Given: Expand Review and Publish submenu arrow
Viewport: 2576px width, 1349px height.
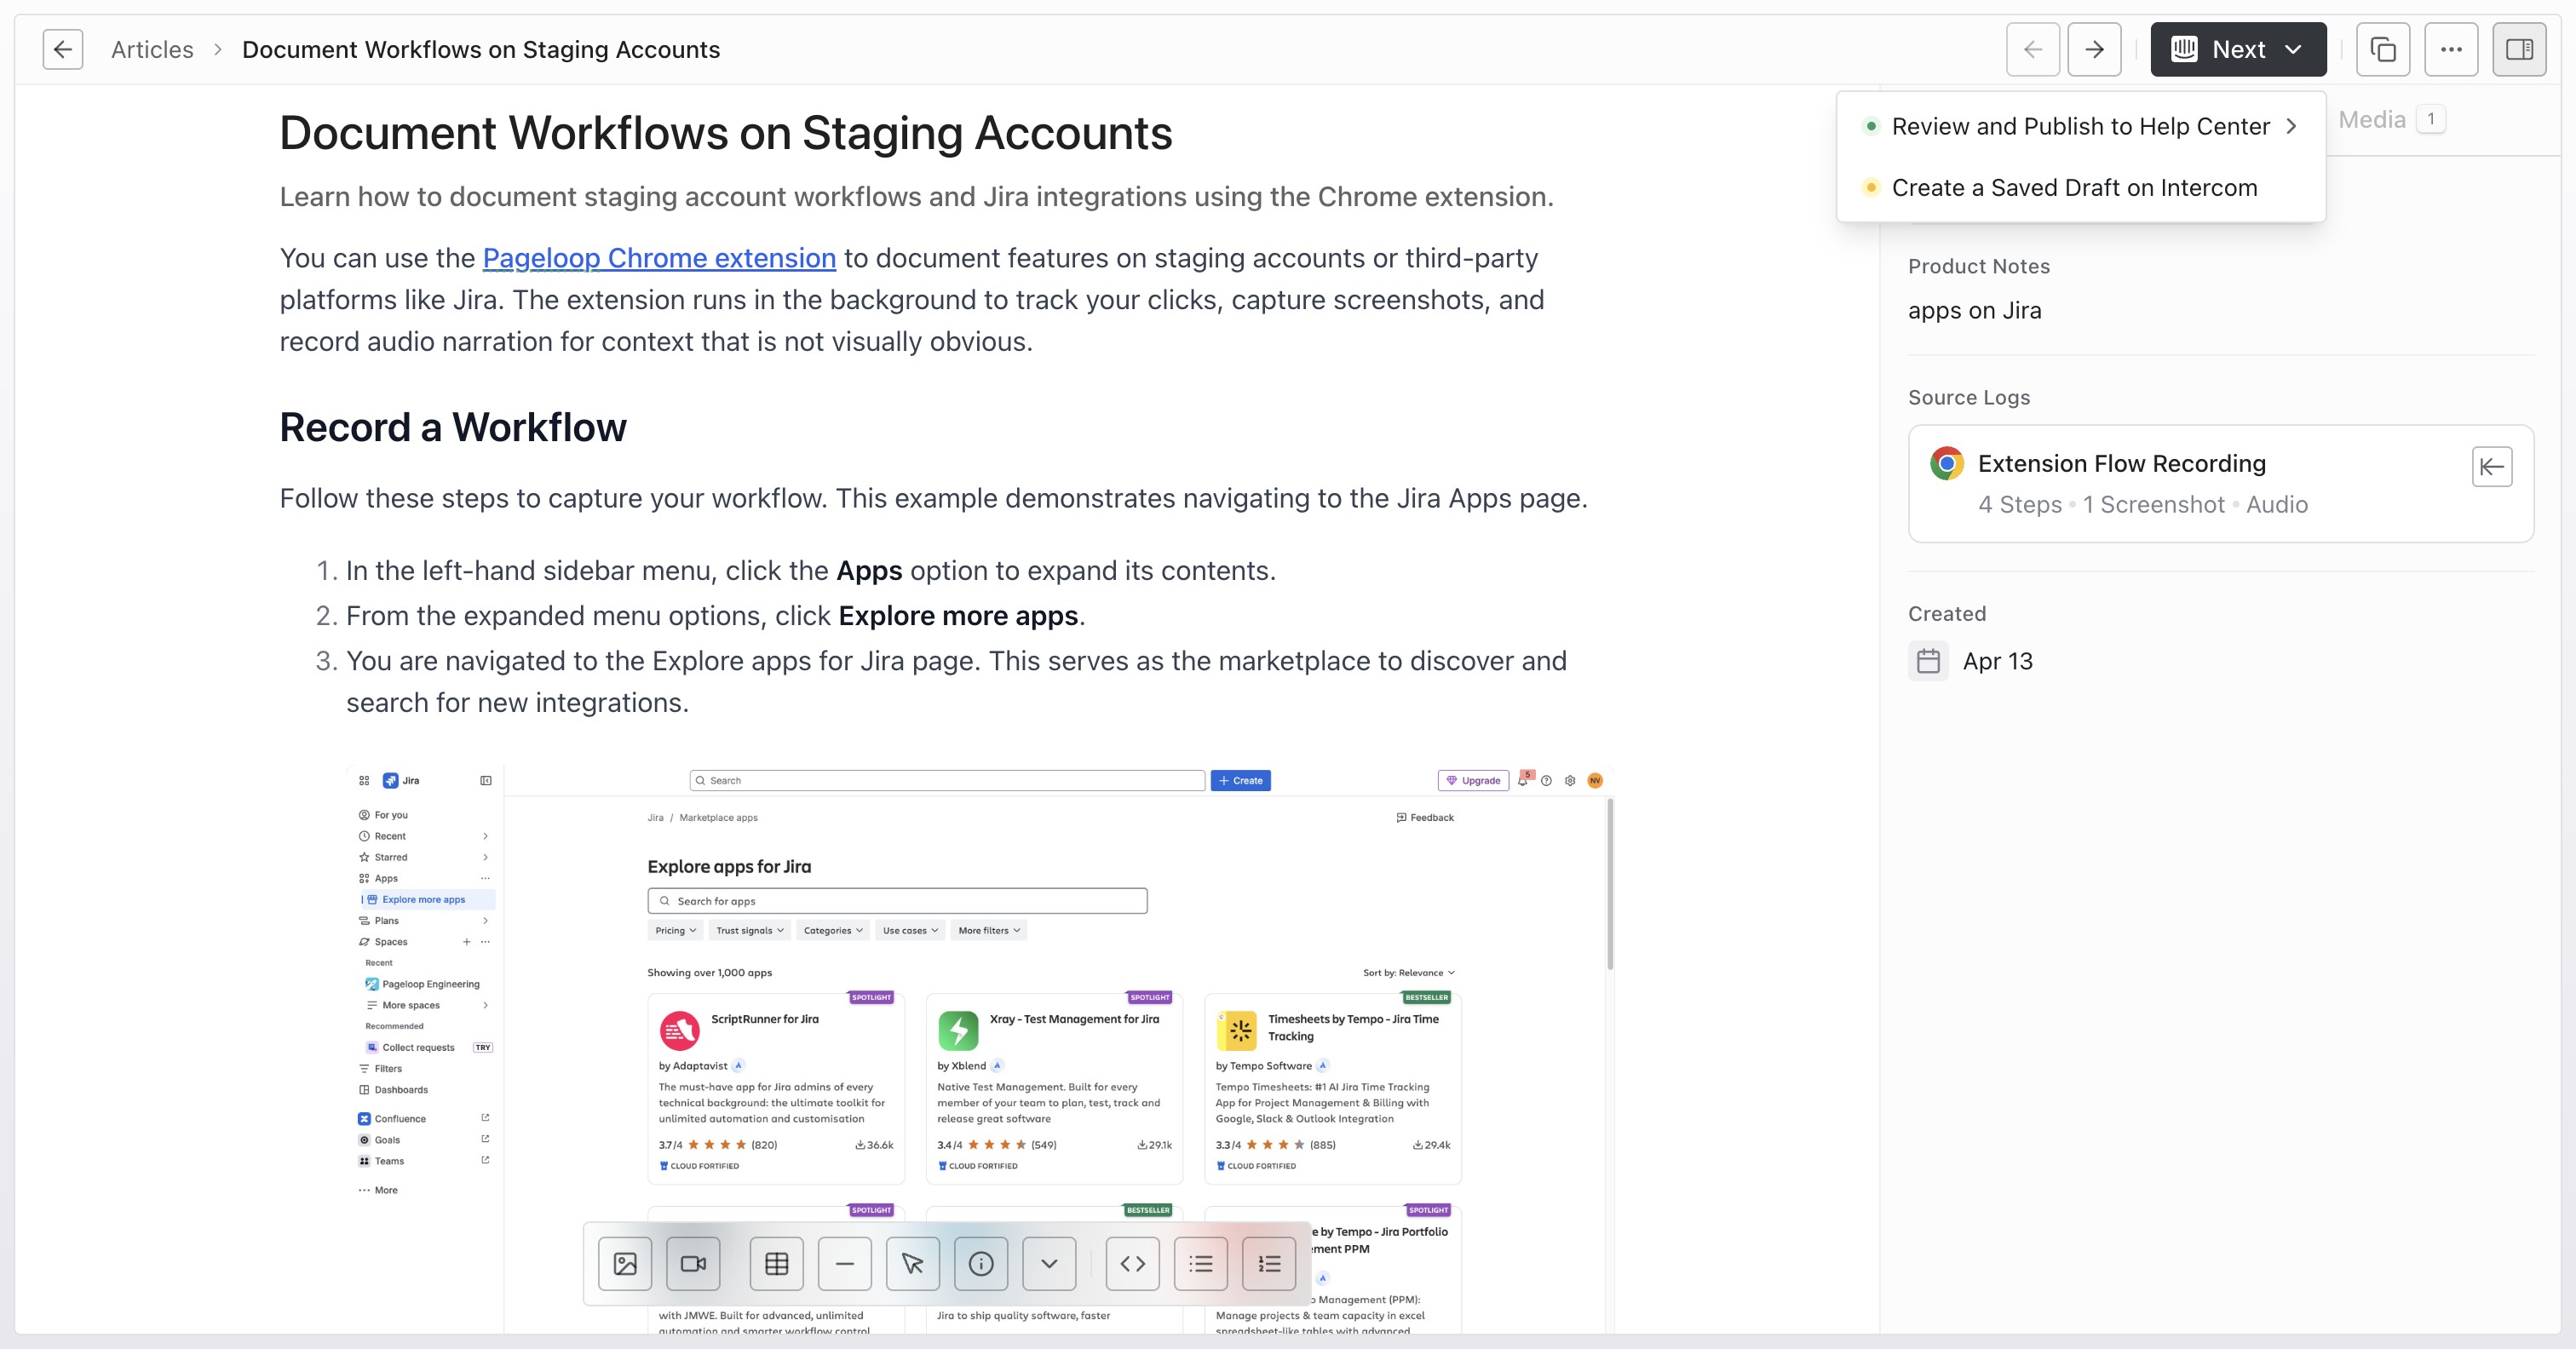Looking at the screenshot, I should [x=2291, y=127].
